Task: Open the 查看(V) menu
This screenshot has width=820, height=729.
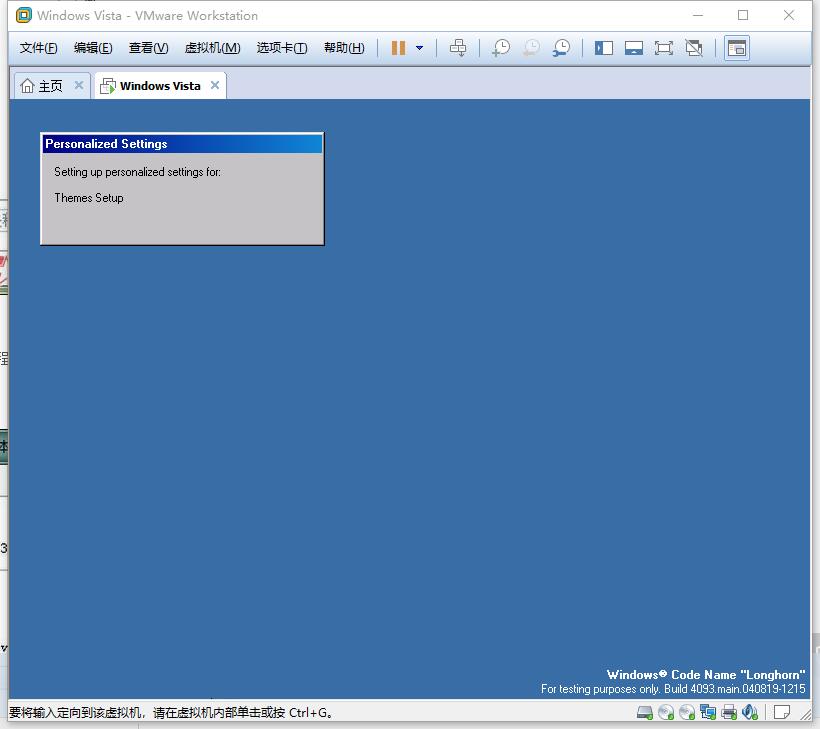Action: (x=149, y=48)
